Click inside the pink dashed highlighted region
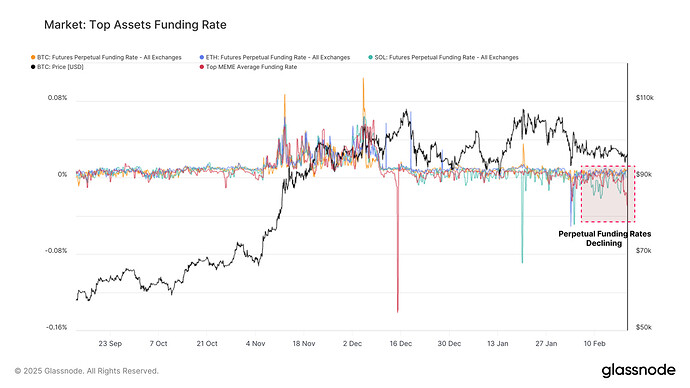The width and height of the screenshot is (690, 388). click(608, 194)
